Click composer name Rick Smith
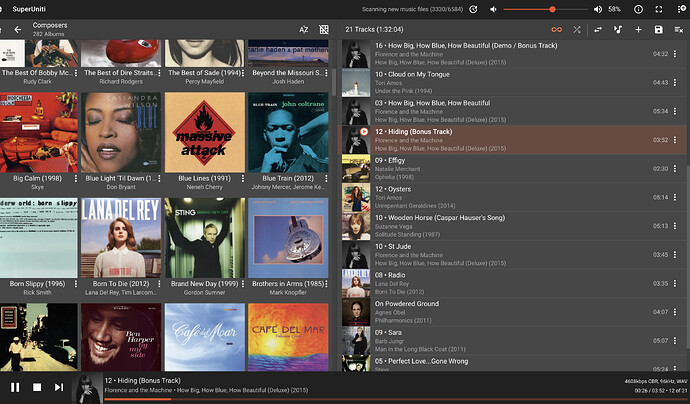Viewport: 690px width, 404px height. (37, 292)
